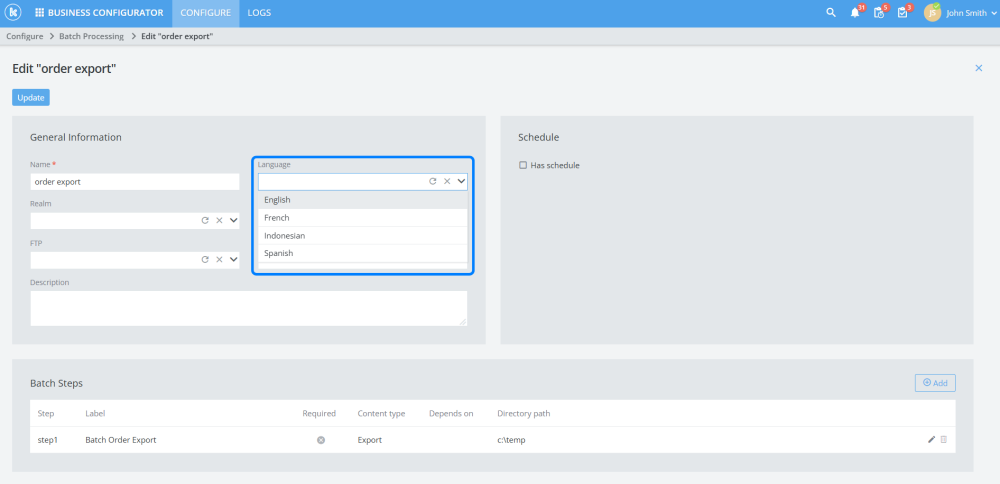Switch to the Configure tab
1000x484 pixels.
pyautogui.click(x=205, y=13)
